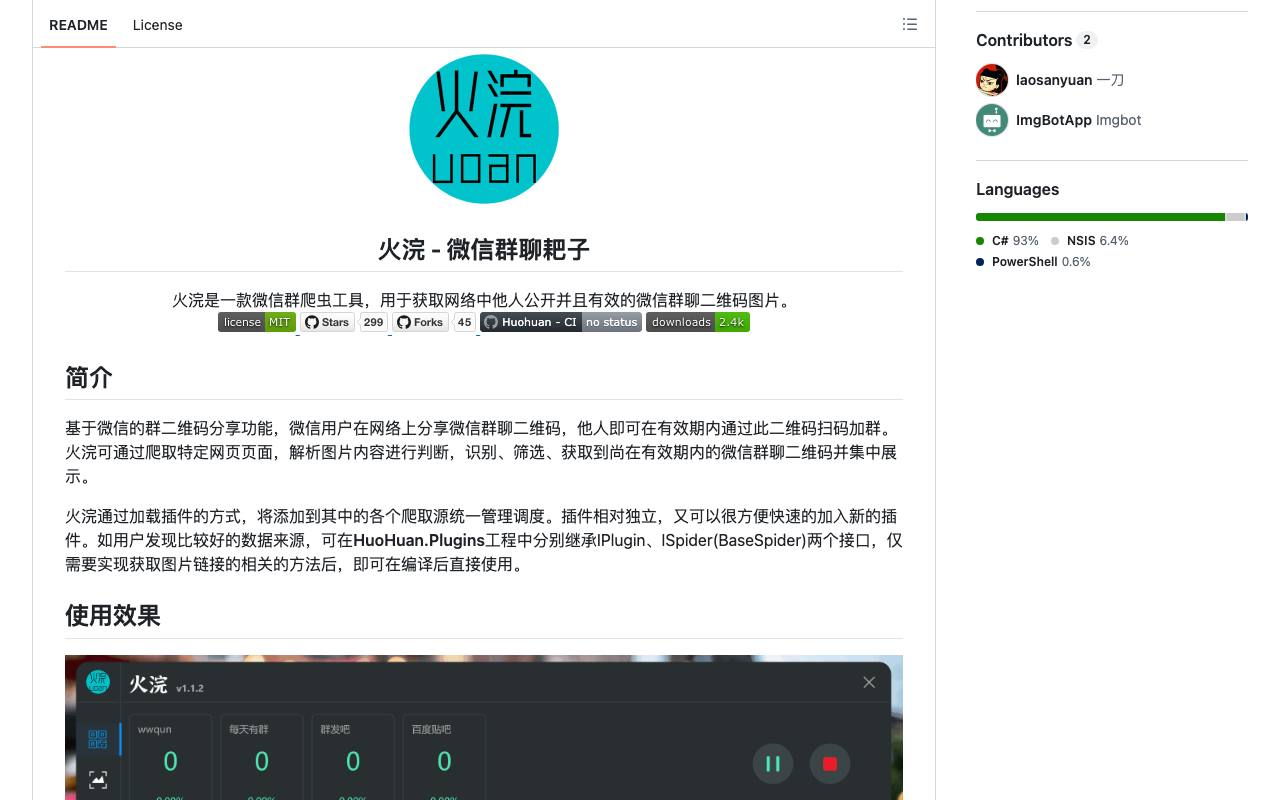Click the gray NSIS segment of language bar
Image resolution: width=1280 pixels, height=800 pixels.
(x=1236, y=217)
